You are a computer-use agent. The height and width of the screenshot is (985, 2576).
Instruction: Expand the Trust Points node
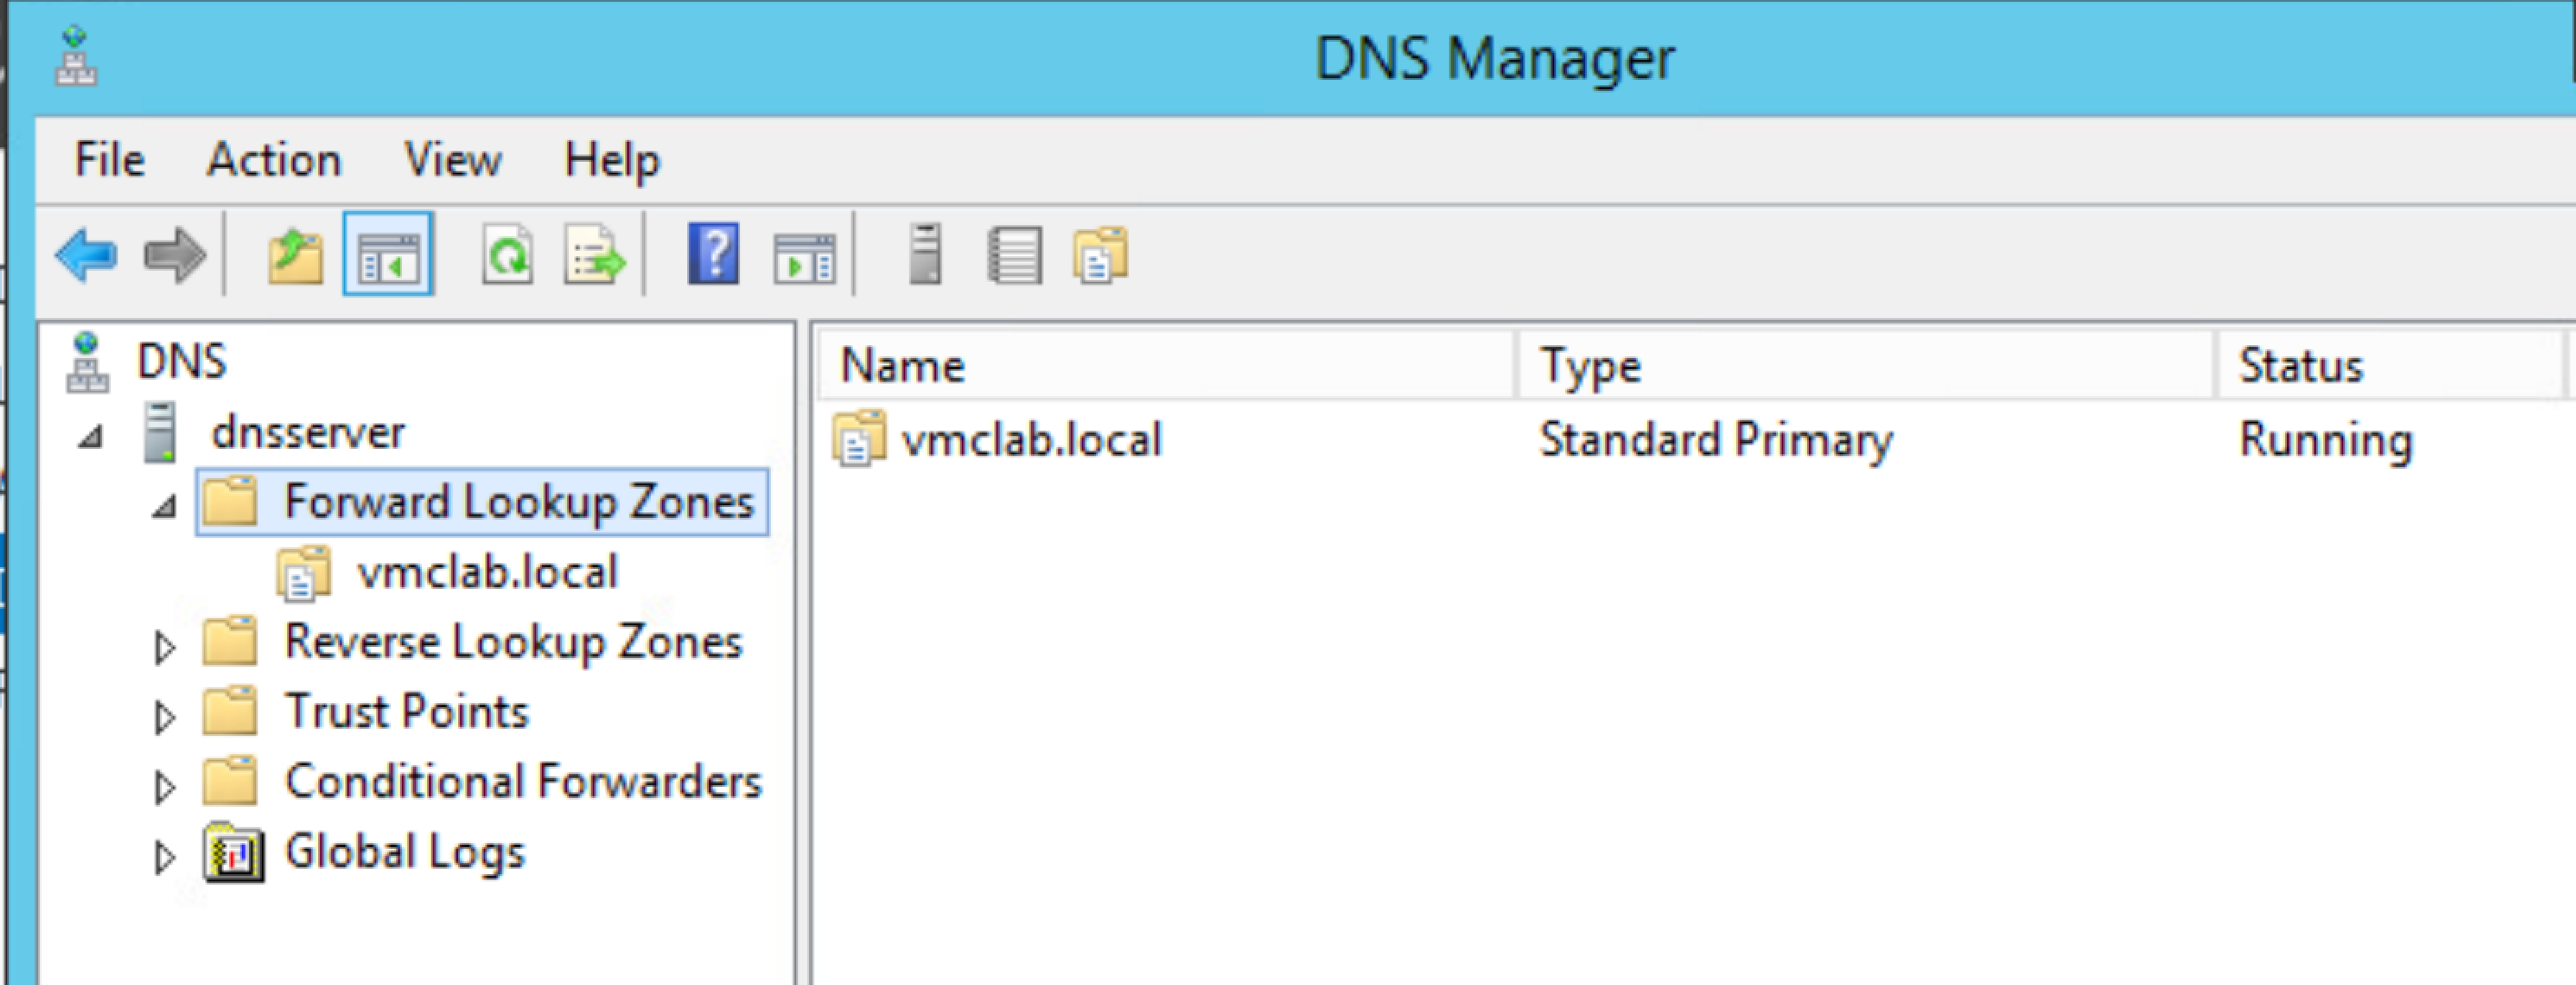165,717
